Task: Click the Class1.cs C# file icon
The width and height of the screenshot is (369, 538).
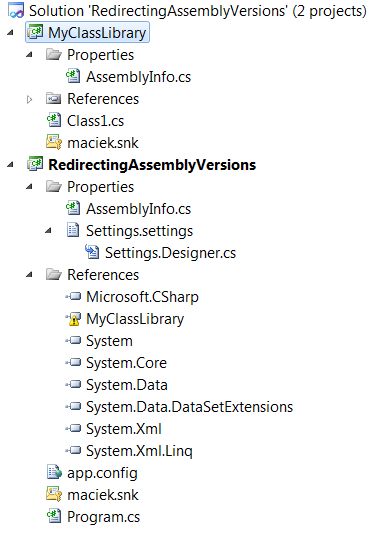Action: tap(54, 120)
